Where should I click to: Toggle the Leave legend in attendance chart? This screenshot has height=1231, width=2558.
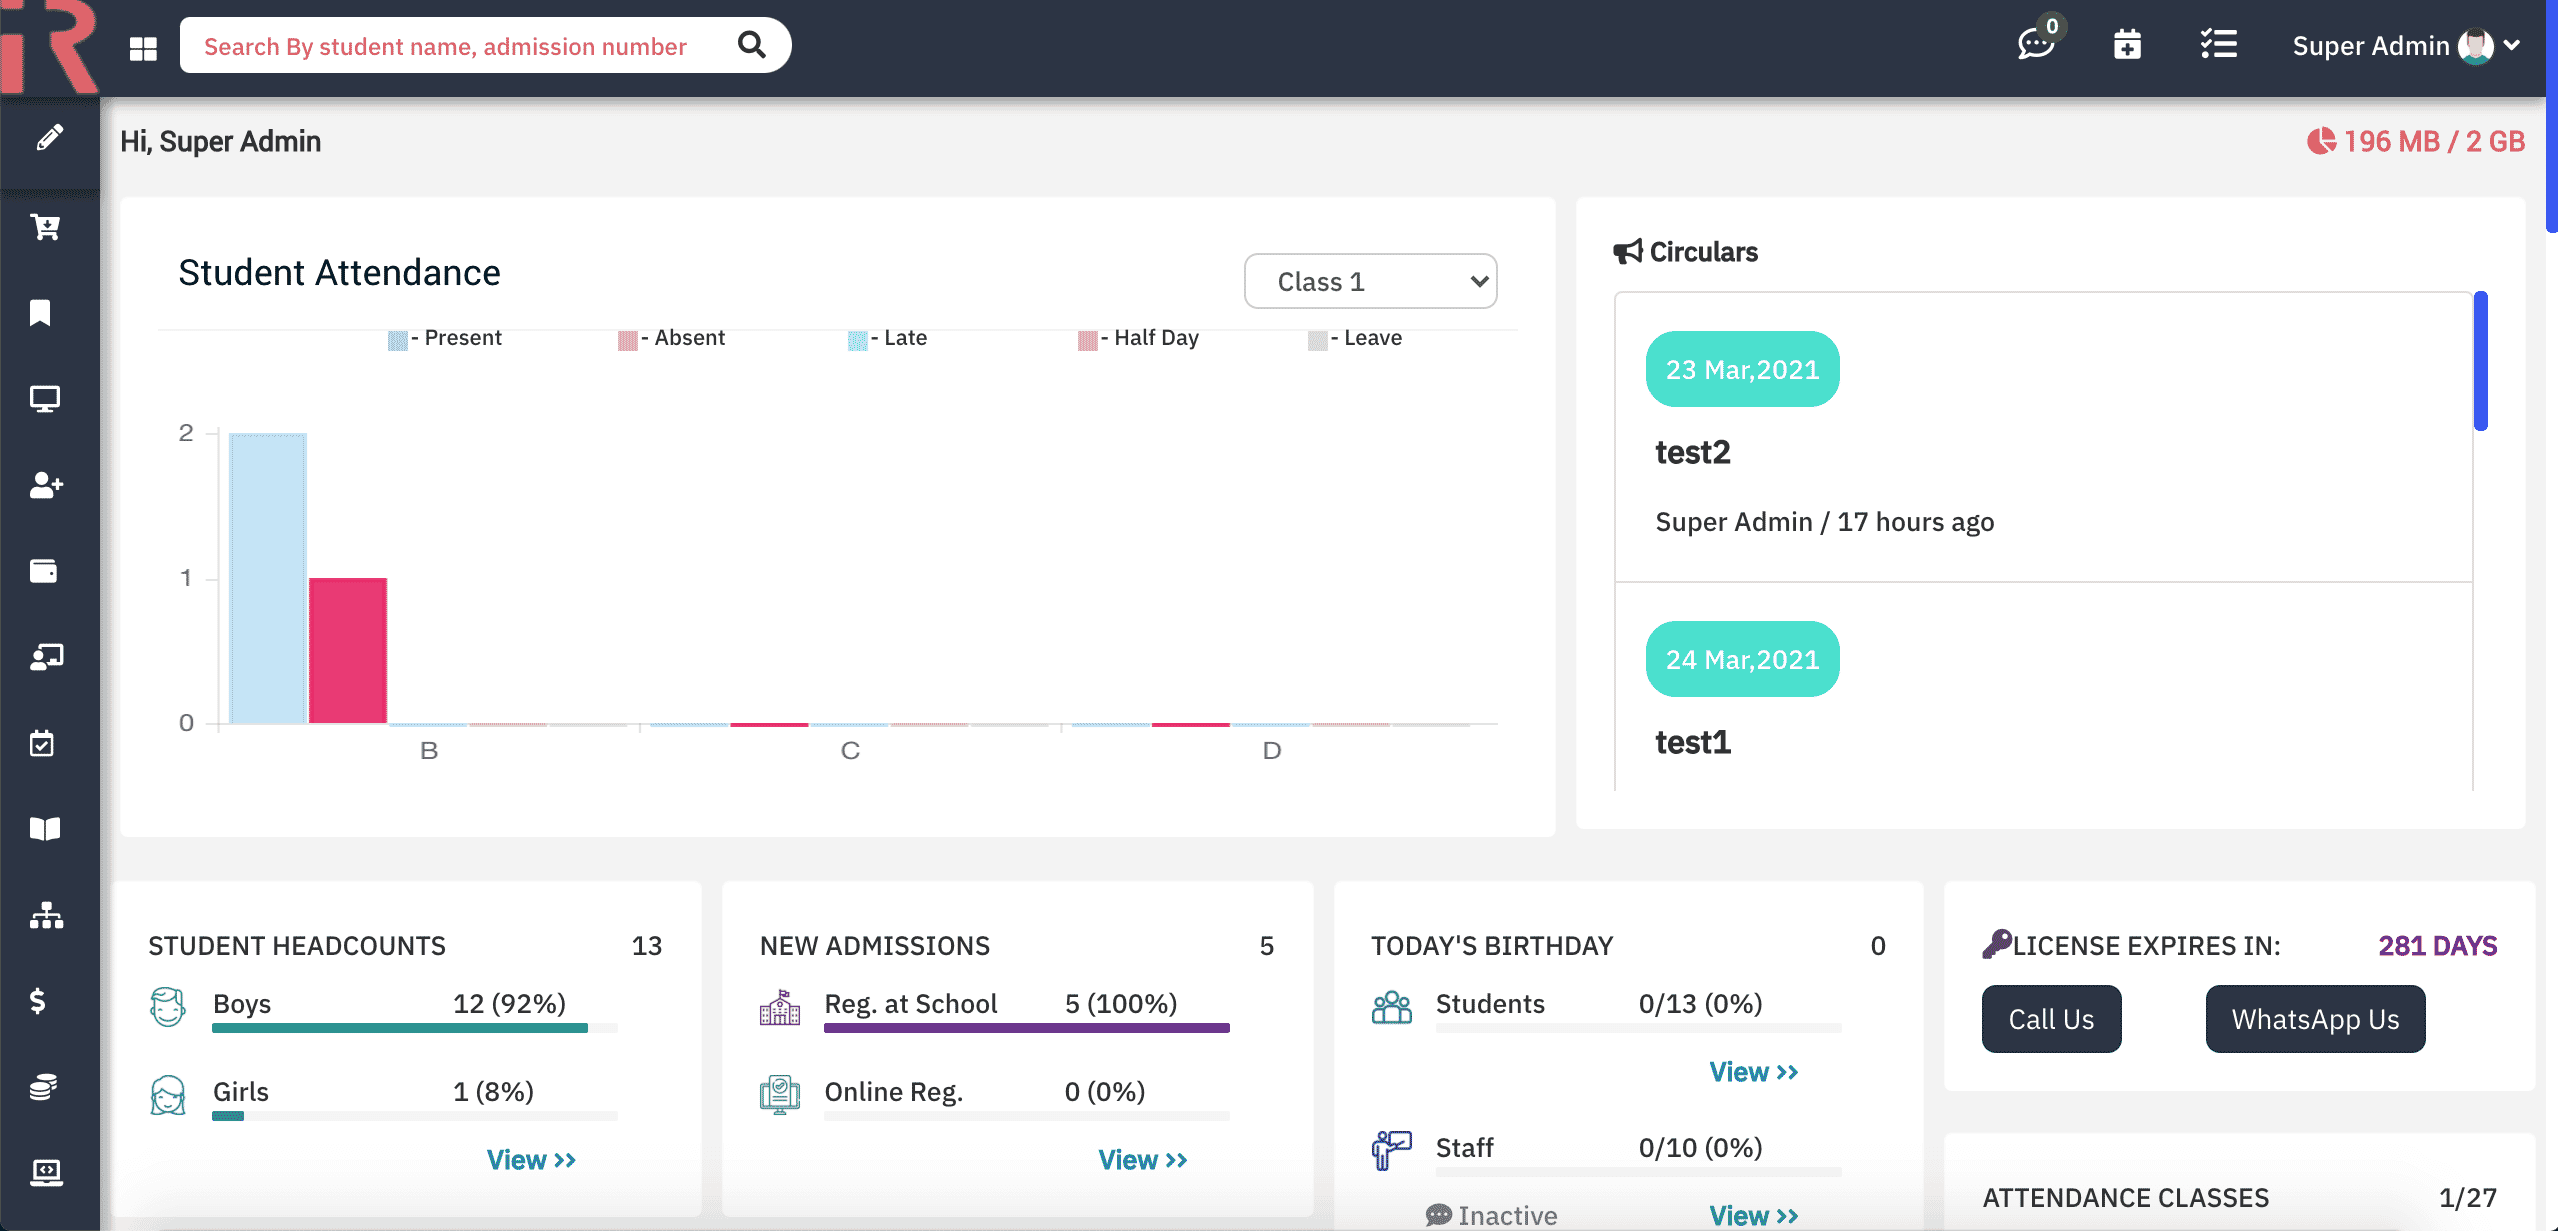1356,338
